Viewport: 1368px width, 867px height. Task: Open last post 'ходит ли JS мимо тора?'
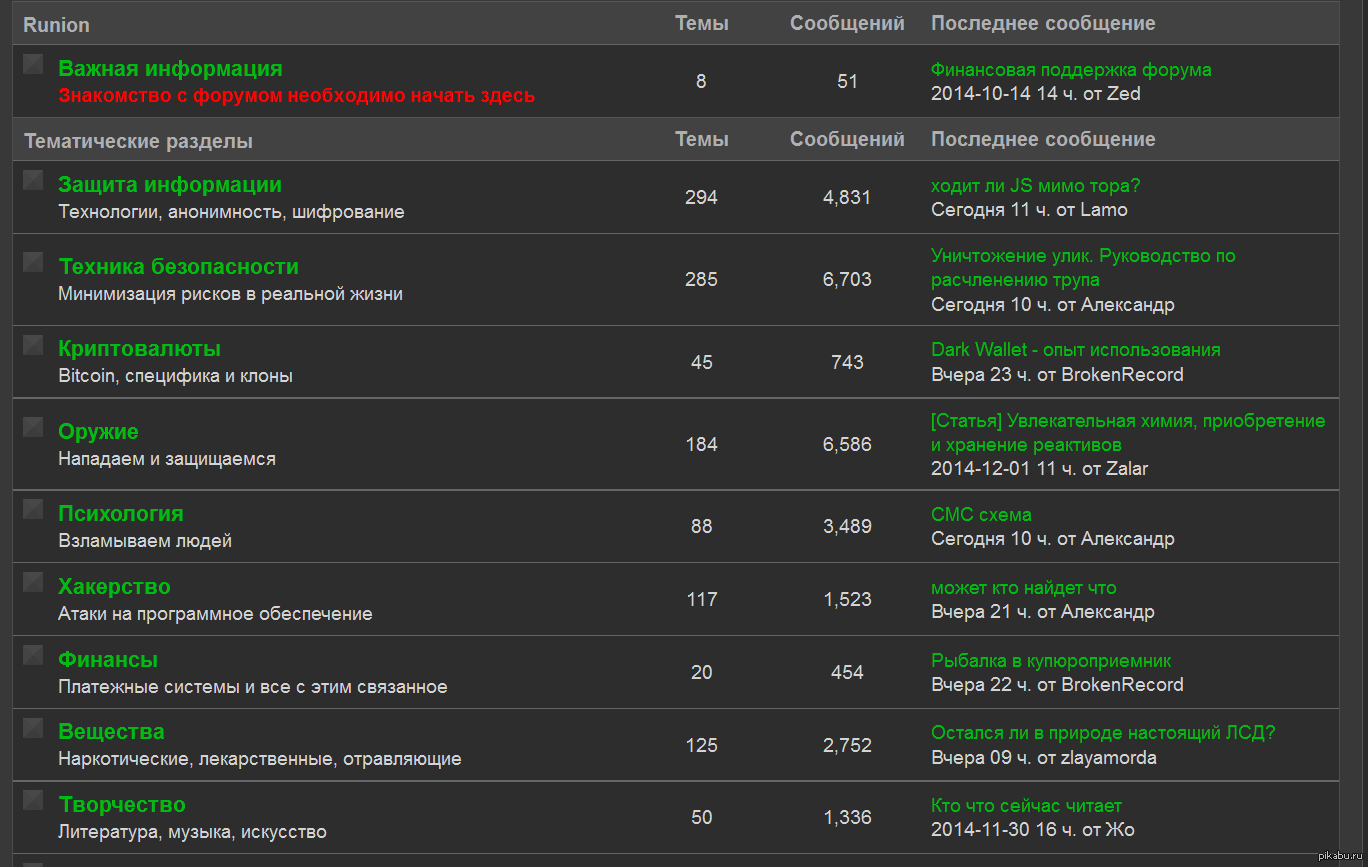(1035, 186)
